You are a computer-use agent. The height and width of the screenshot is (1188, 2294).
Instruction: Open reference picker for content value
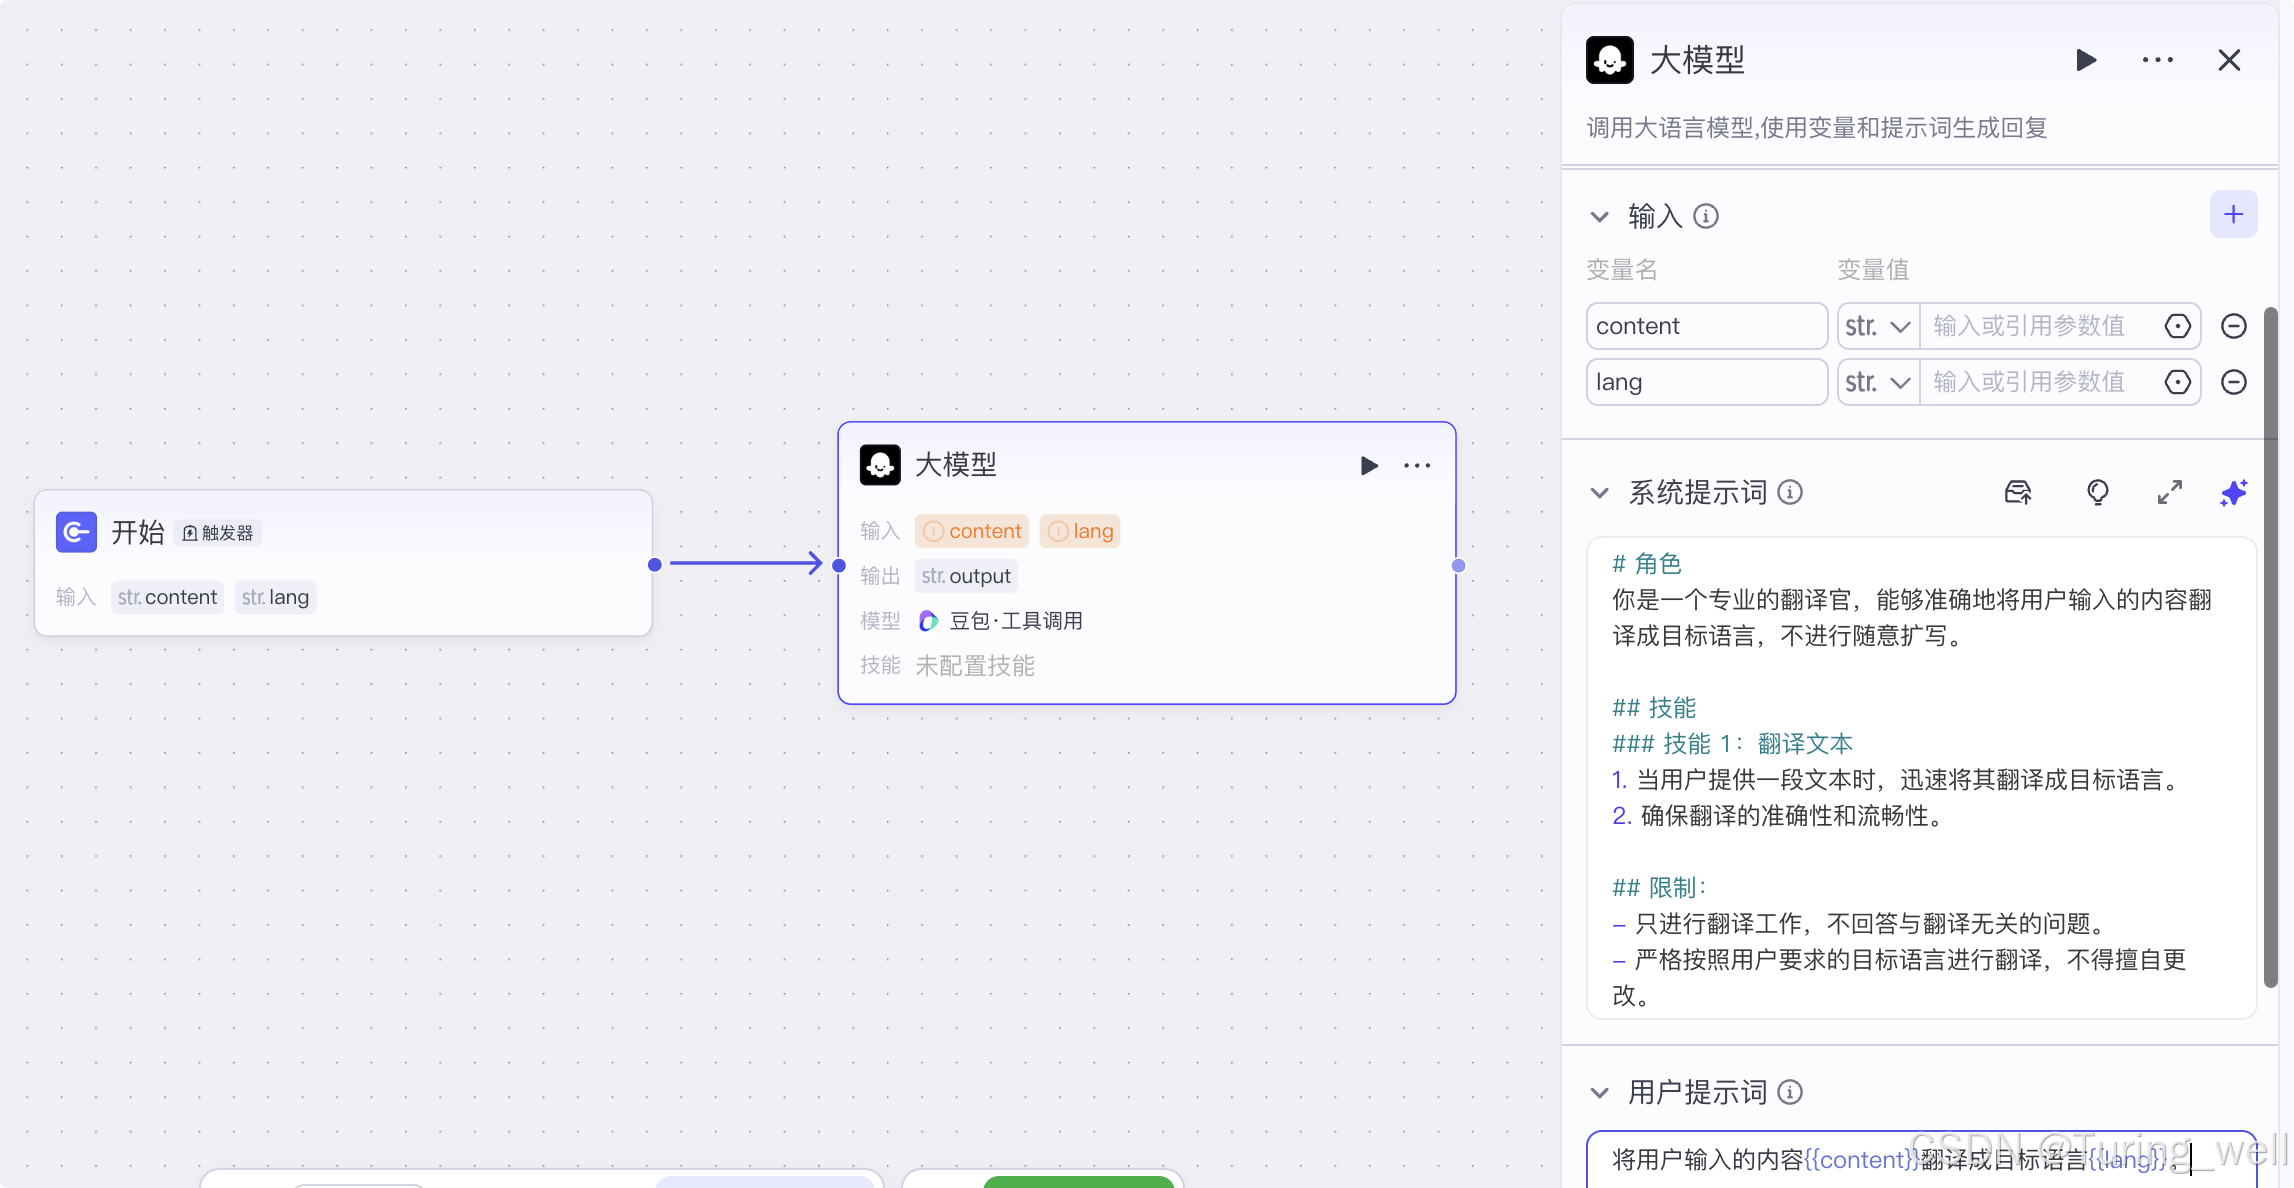click(2177, 326)
